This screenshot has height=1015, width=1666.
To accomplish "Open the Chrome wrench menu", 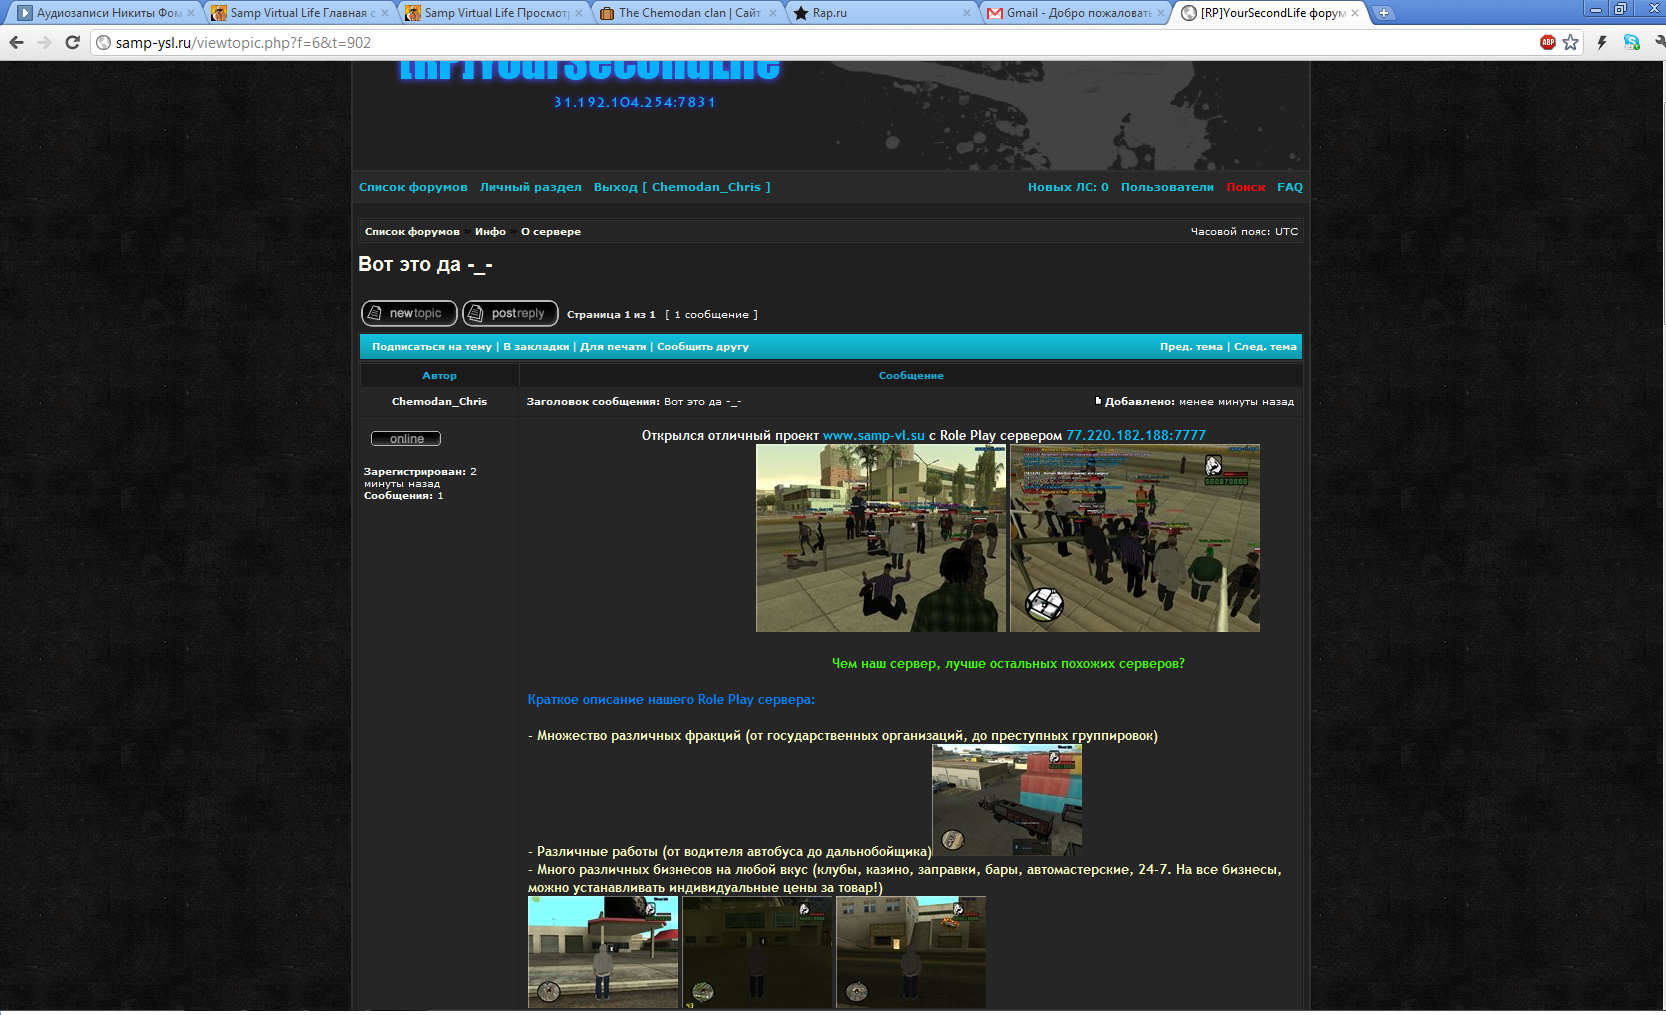I will click(1658, 42).
